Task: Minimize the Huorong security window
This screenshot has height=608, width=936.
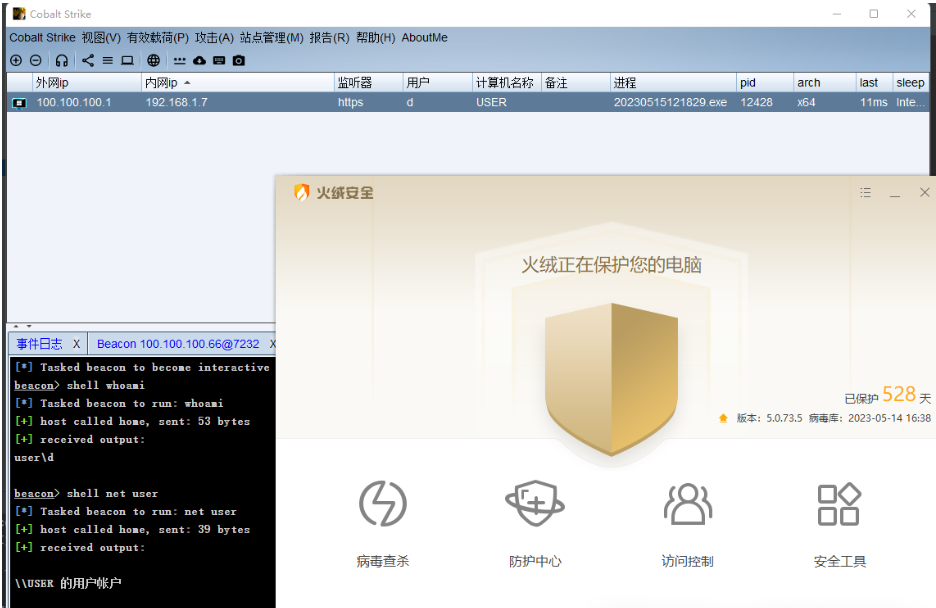Action: (895, 193)
